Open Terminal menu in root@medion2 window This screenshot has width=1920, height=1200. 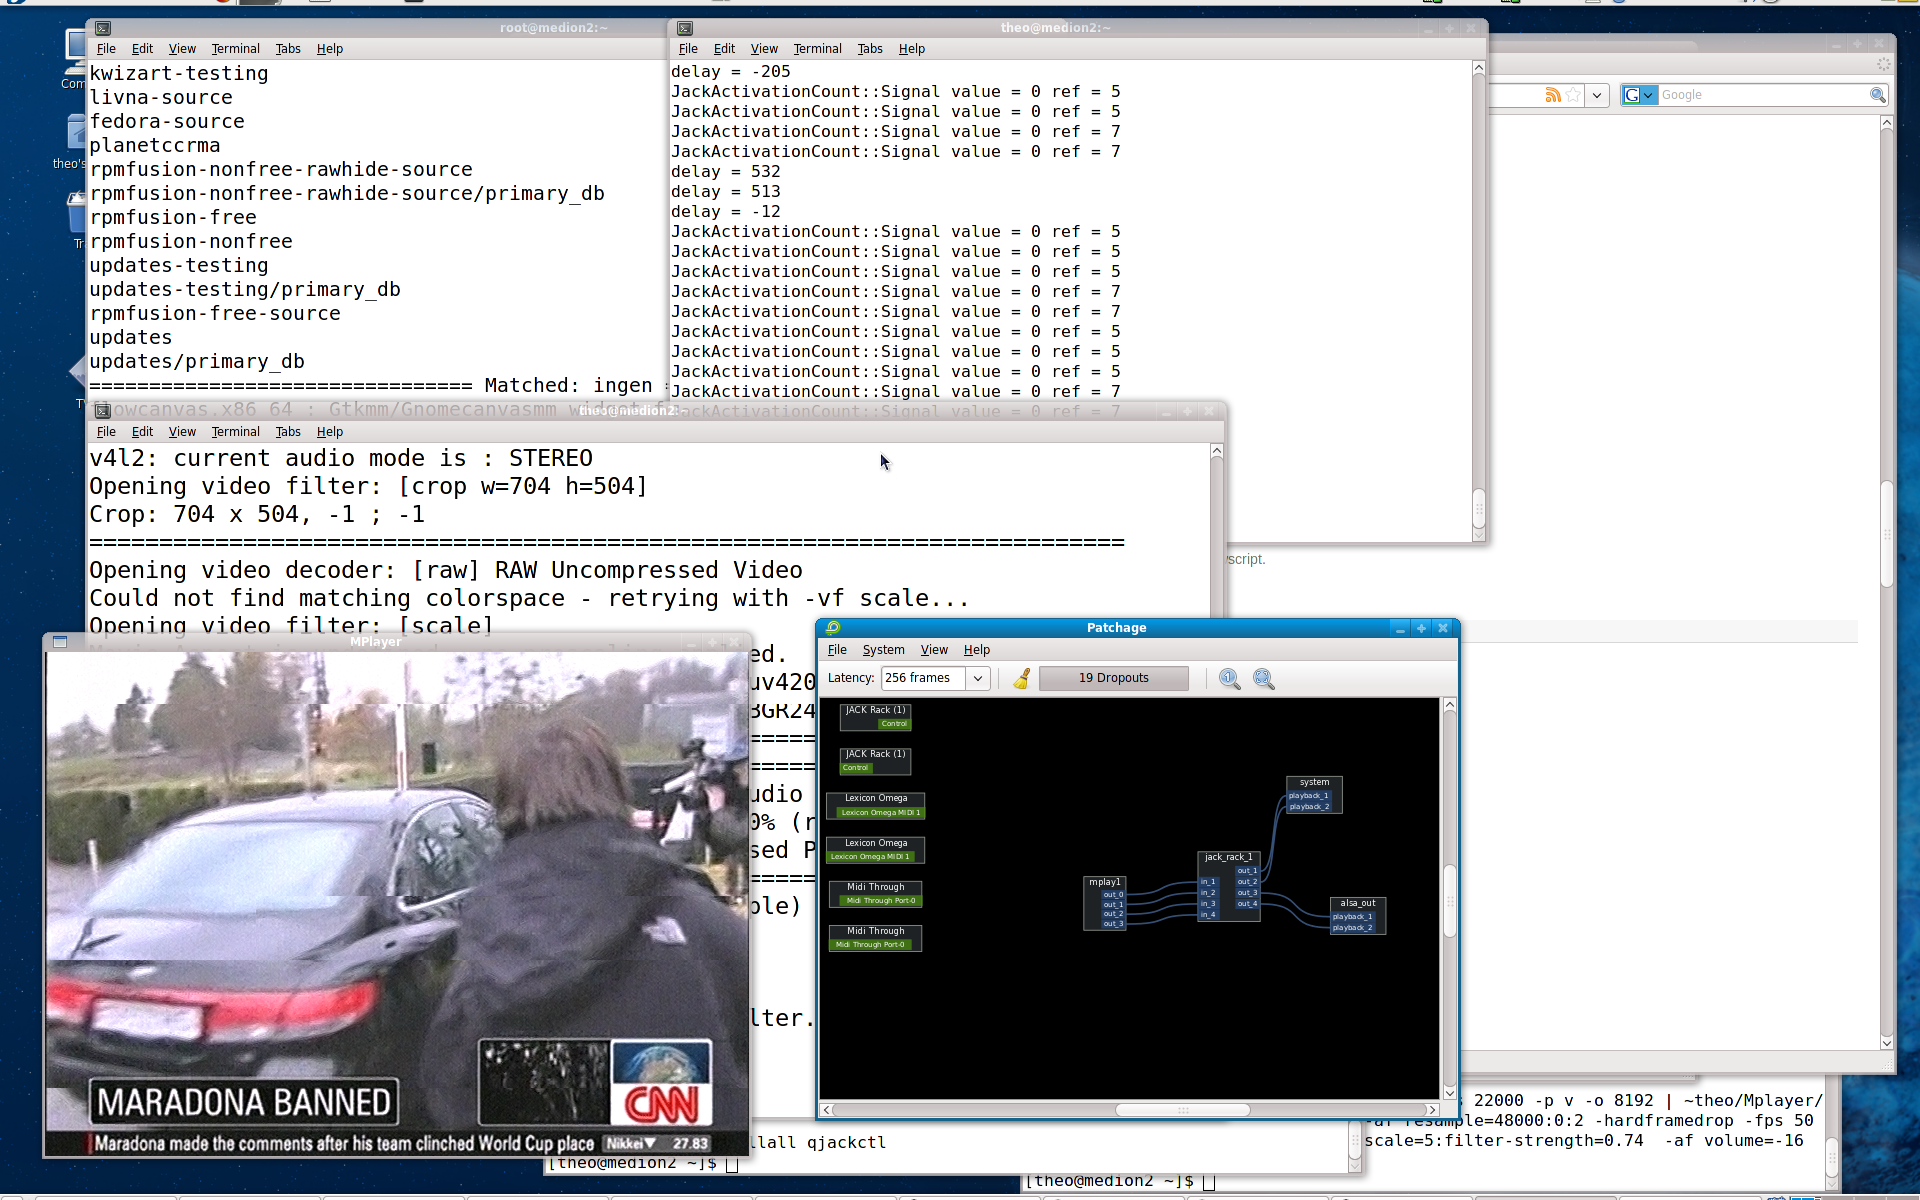click(x=235, y=49)
